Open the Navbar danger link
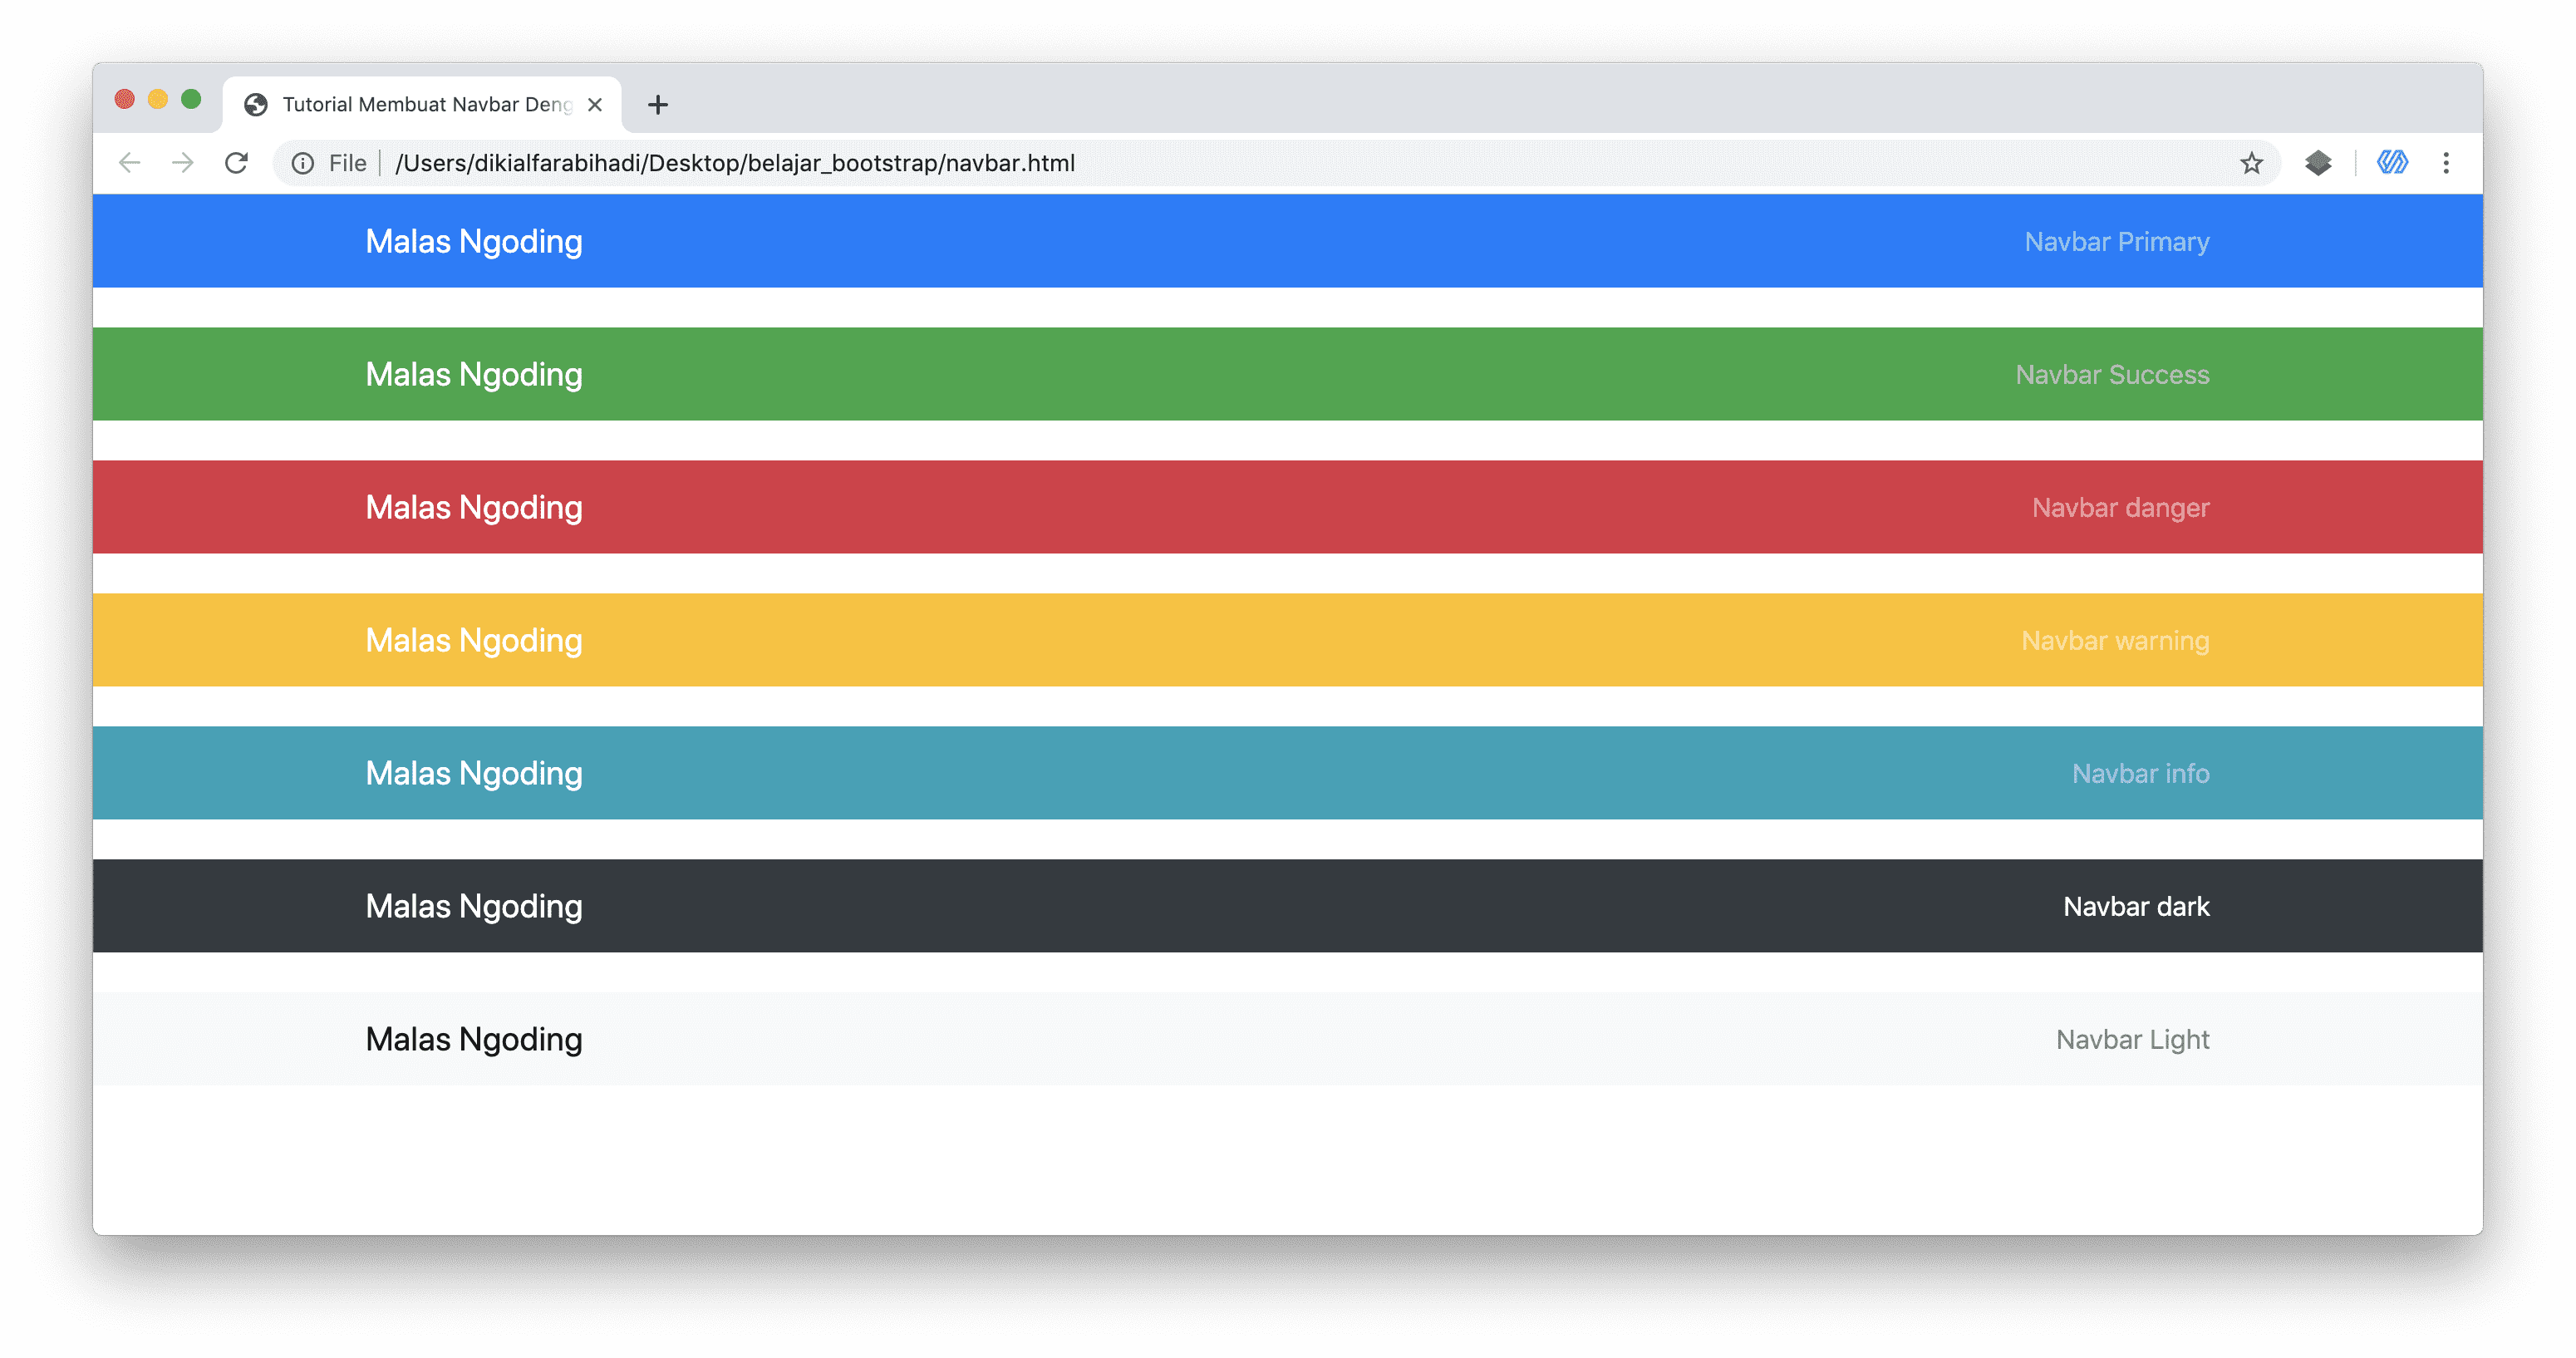Viewport: 2576px width, 1358px height. 2120,508
